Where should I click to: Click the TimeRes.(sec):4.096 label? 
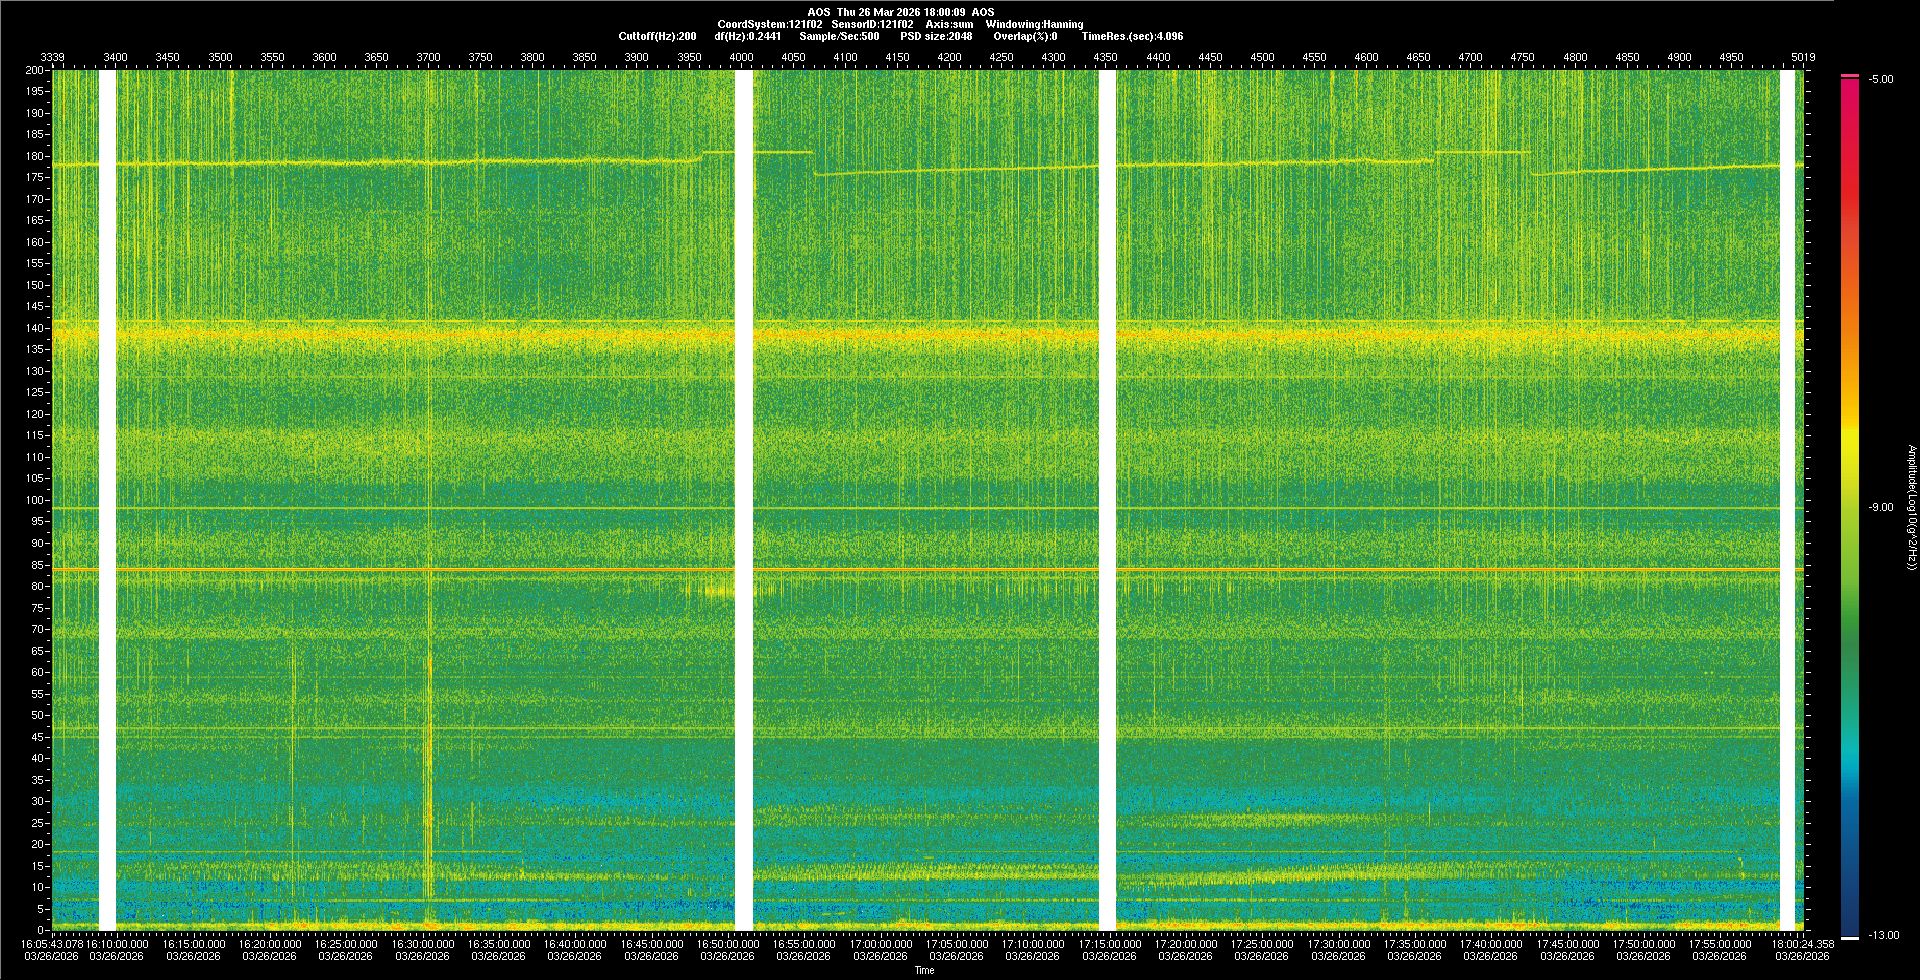pos(1132,36)
